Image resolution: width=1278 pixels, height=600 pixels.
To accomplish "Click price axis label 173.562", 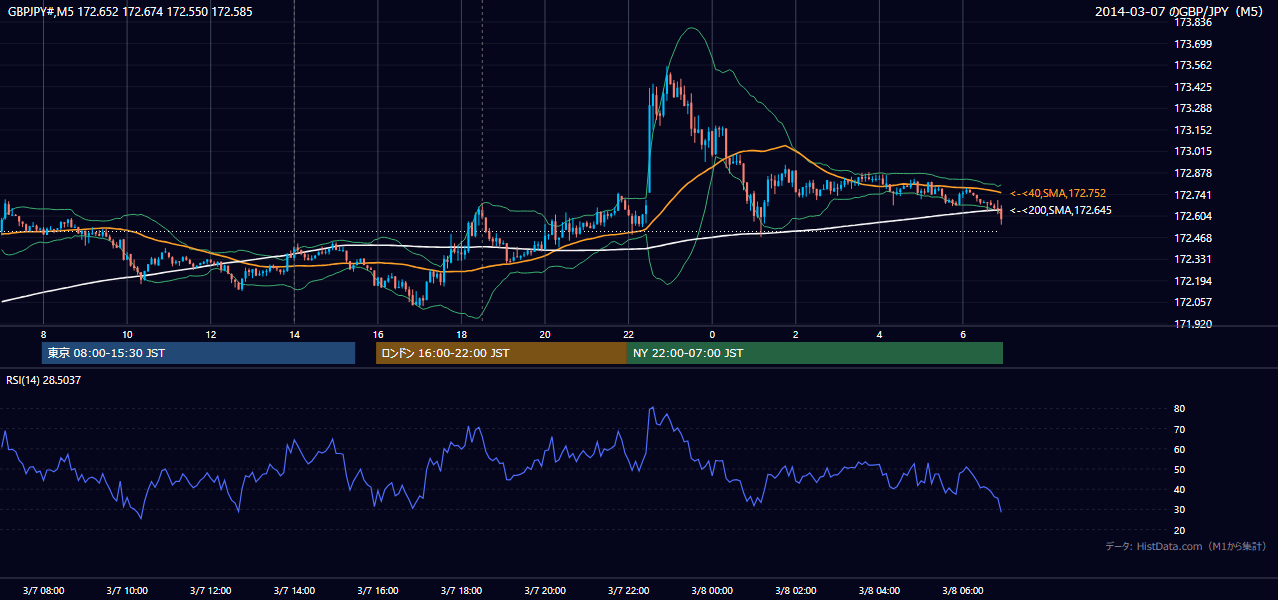I will (x=1193, y=65).
